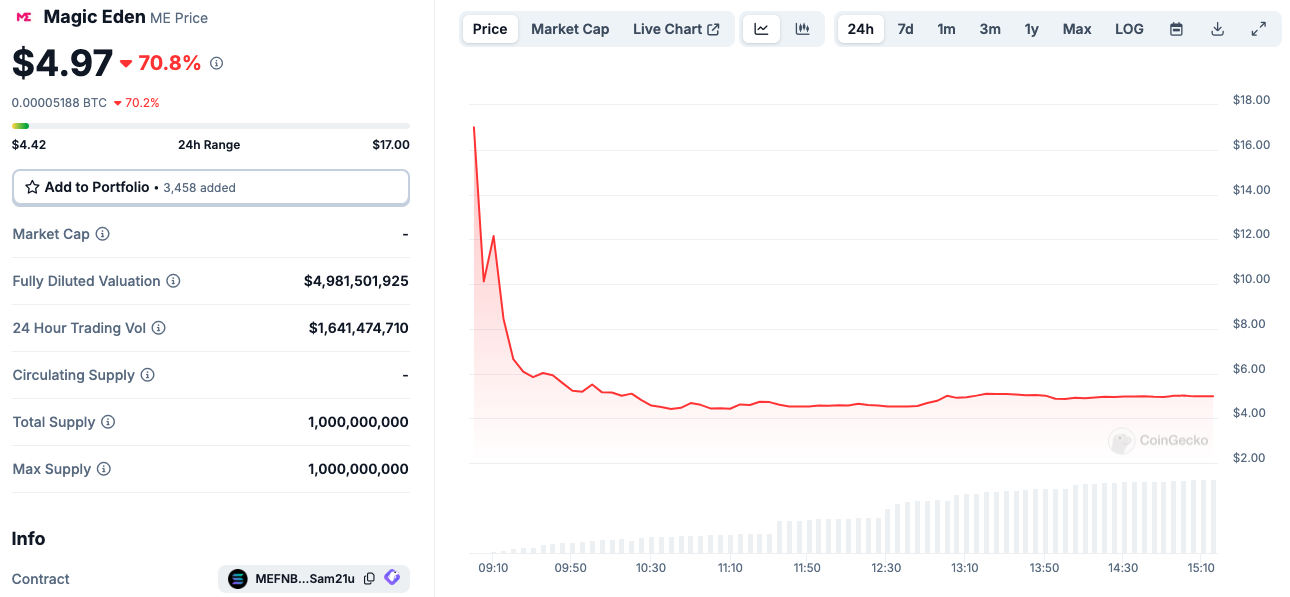Click the 24h volume value $1,641,474,710
The height and width of the screenshot is (597, 1290).
[x=359, y=328]
